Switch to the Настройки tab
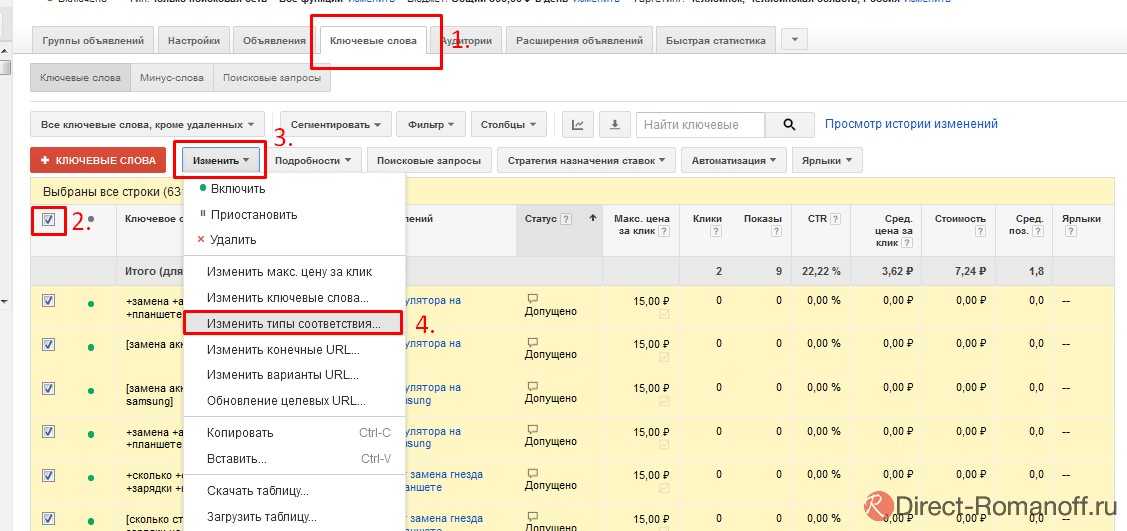The width and height of the screenshot is (1127, 531). [x=193, y=40]
